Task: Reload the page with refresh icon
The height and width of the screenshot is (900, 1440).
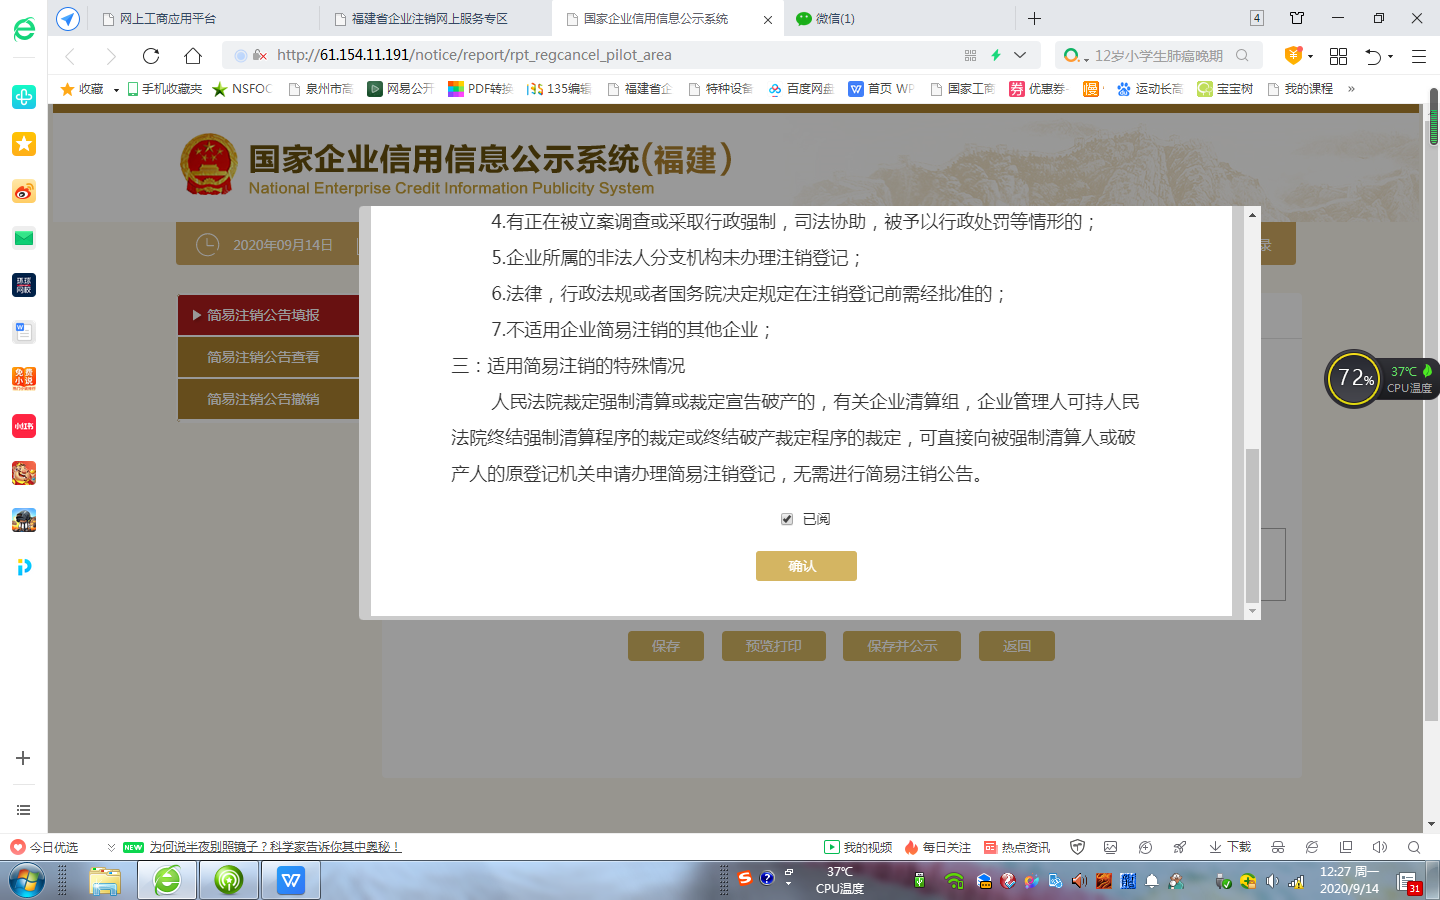Action: [151, 56]
